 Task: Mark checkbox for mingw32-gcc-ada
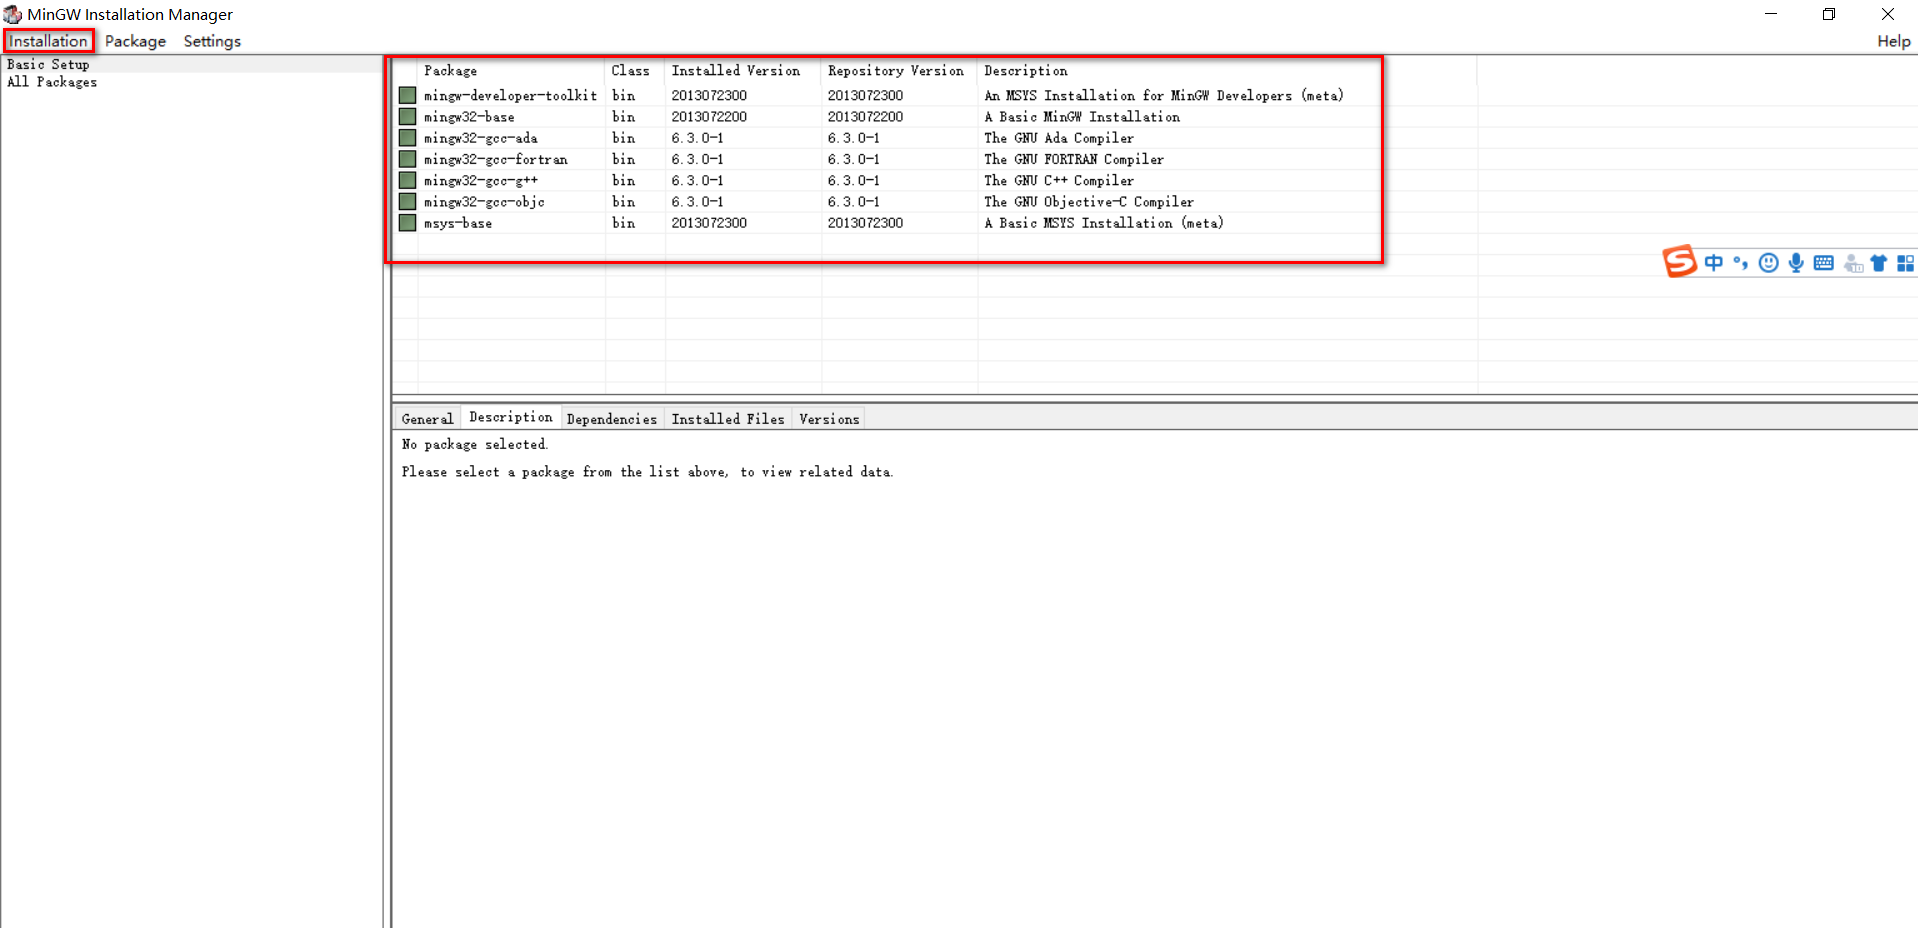point(407,137)
